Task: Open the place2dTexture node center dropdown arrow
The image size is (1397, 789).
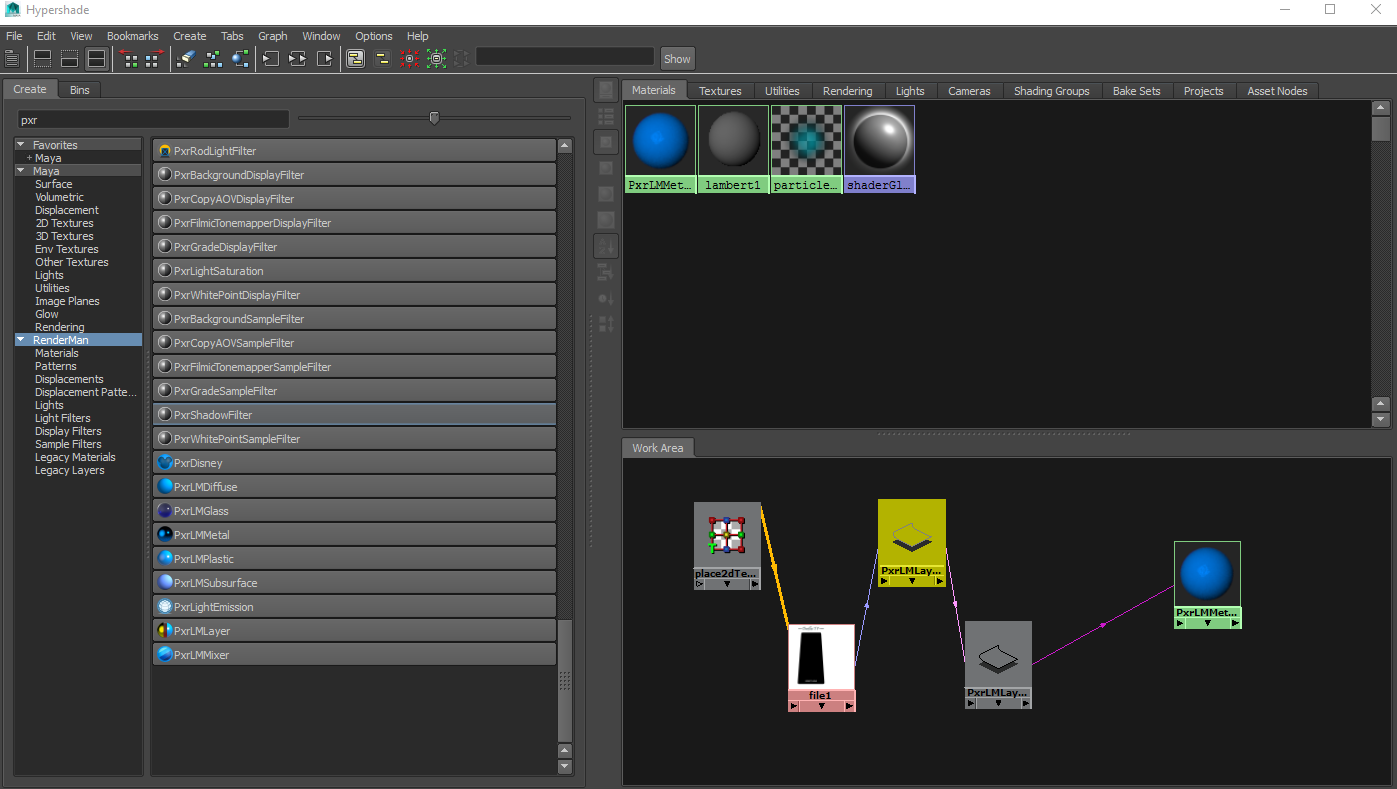Action: [727, 584]
